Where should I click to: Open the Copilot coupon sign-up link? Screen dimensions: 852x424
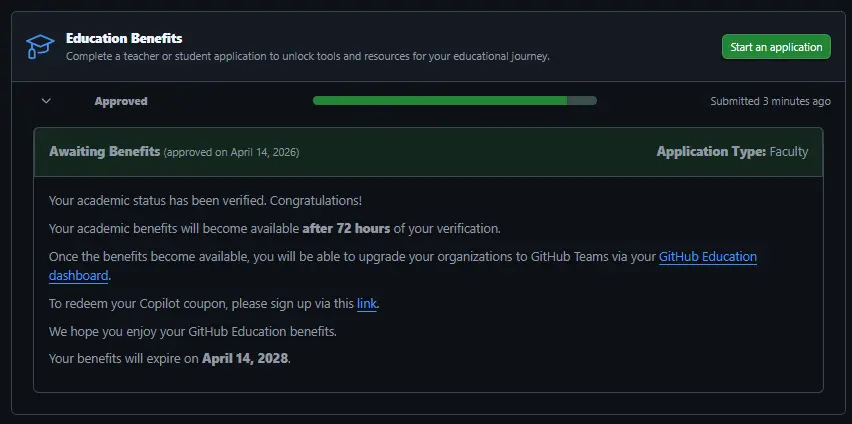click(366, 304)
